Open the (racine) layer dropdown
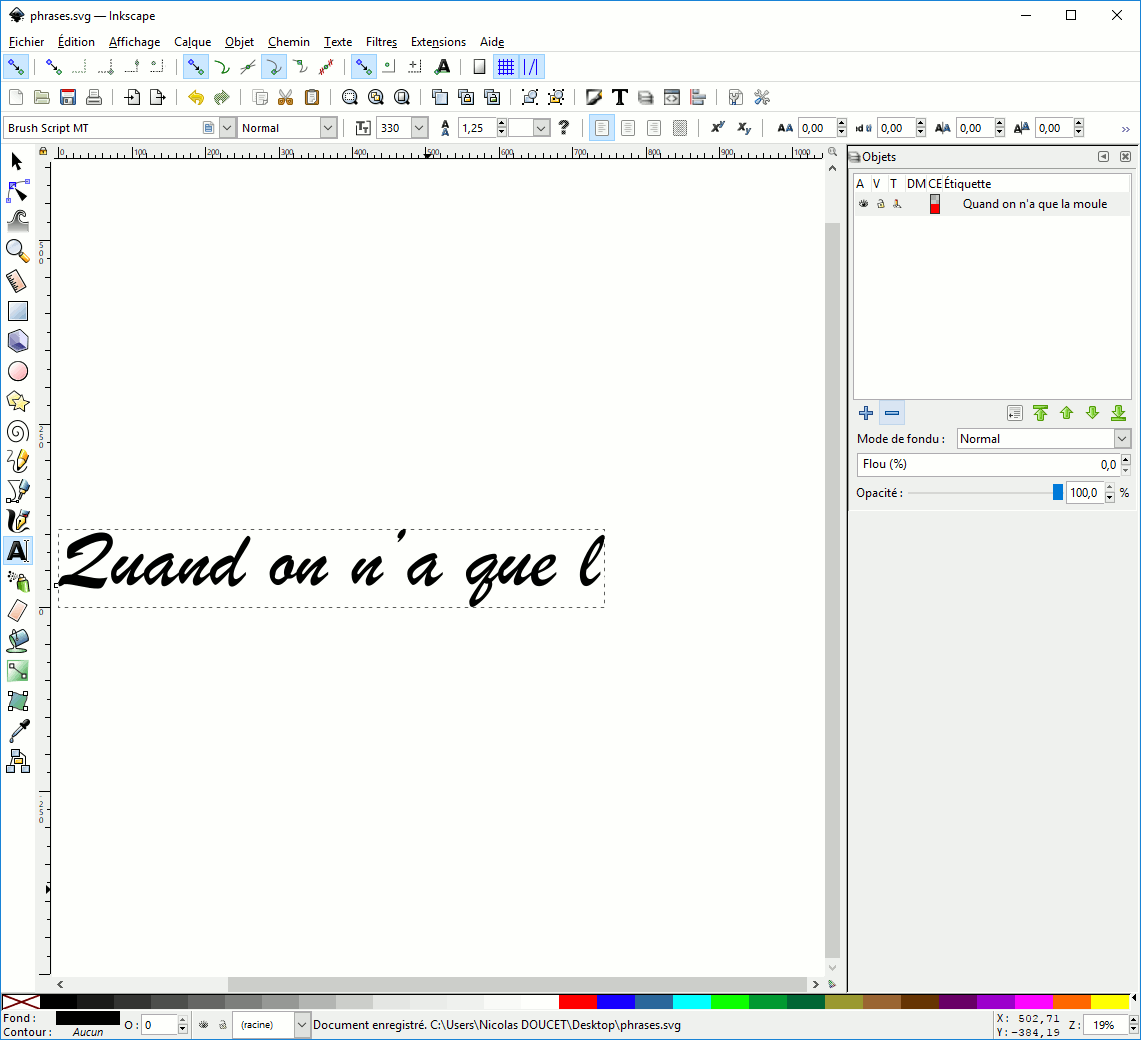The width and height of the screenshot is (1141, 1040). 301,1025
